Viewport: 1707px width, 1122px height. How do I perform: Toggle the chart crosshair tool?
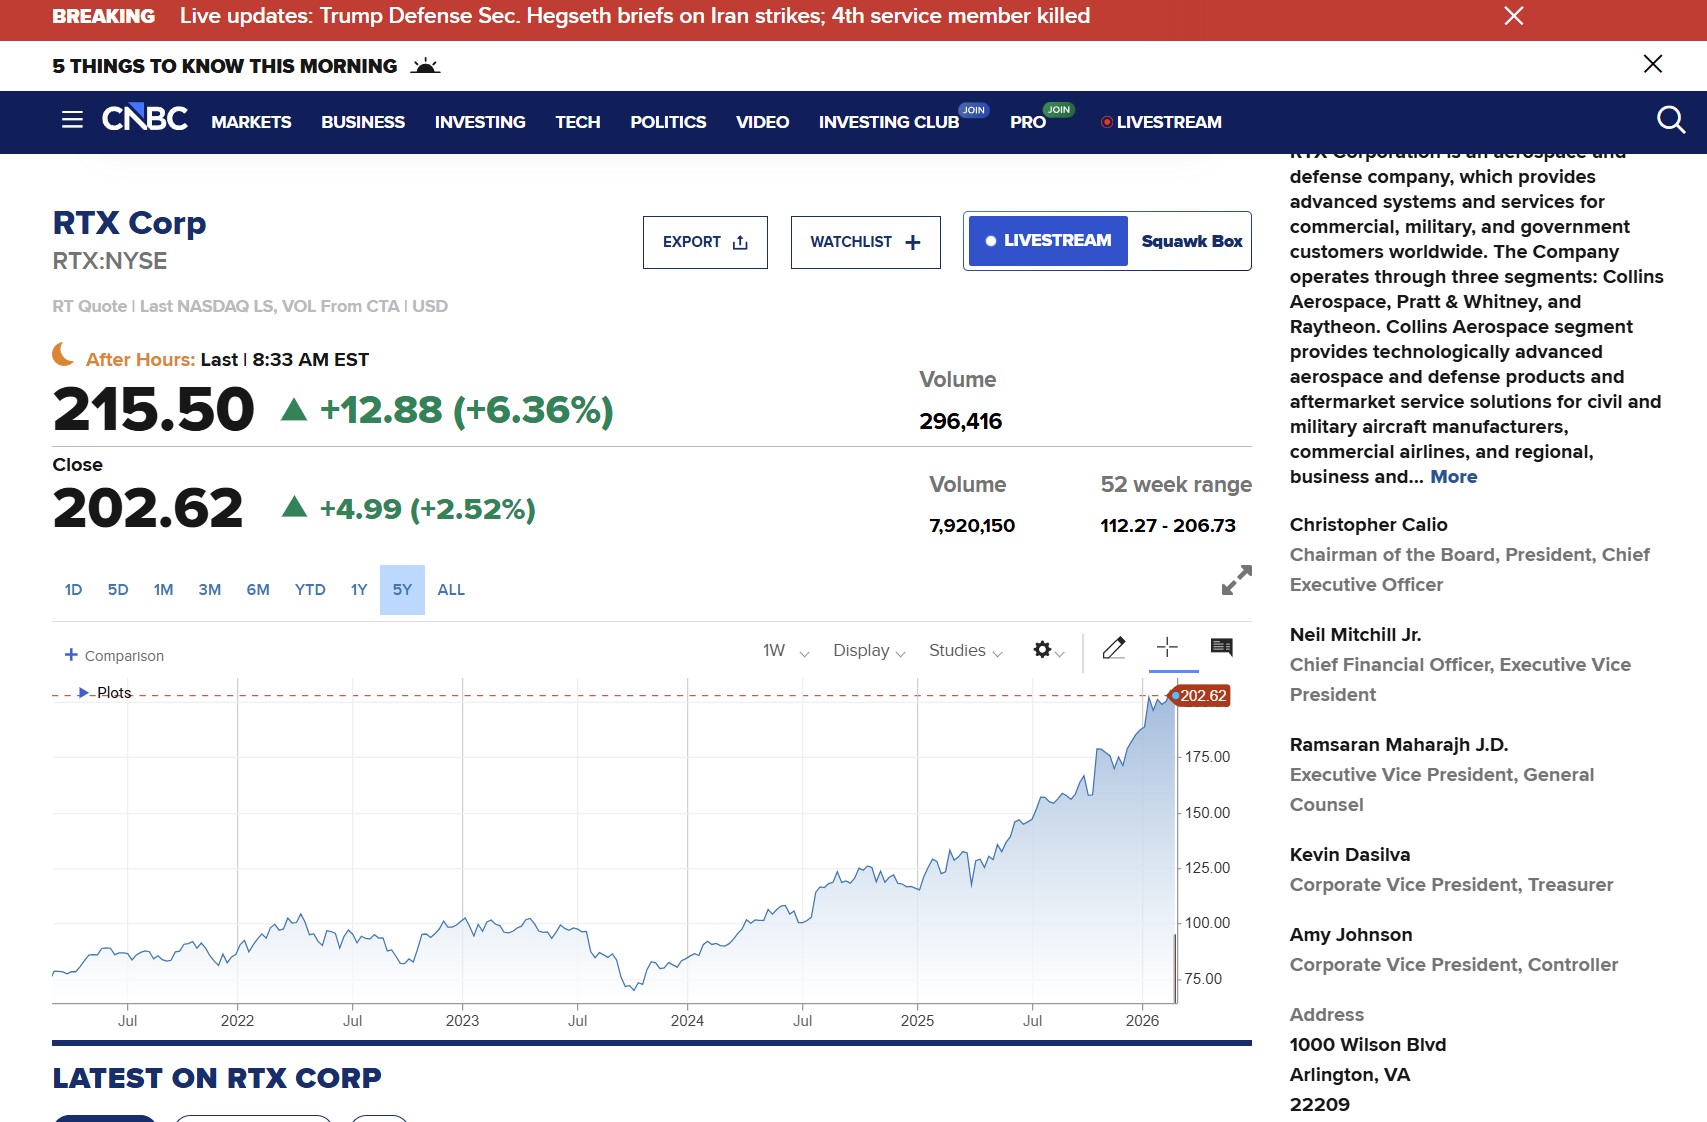click(x=1167, y=647)
